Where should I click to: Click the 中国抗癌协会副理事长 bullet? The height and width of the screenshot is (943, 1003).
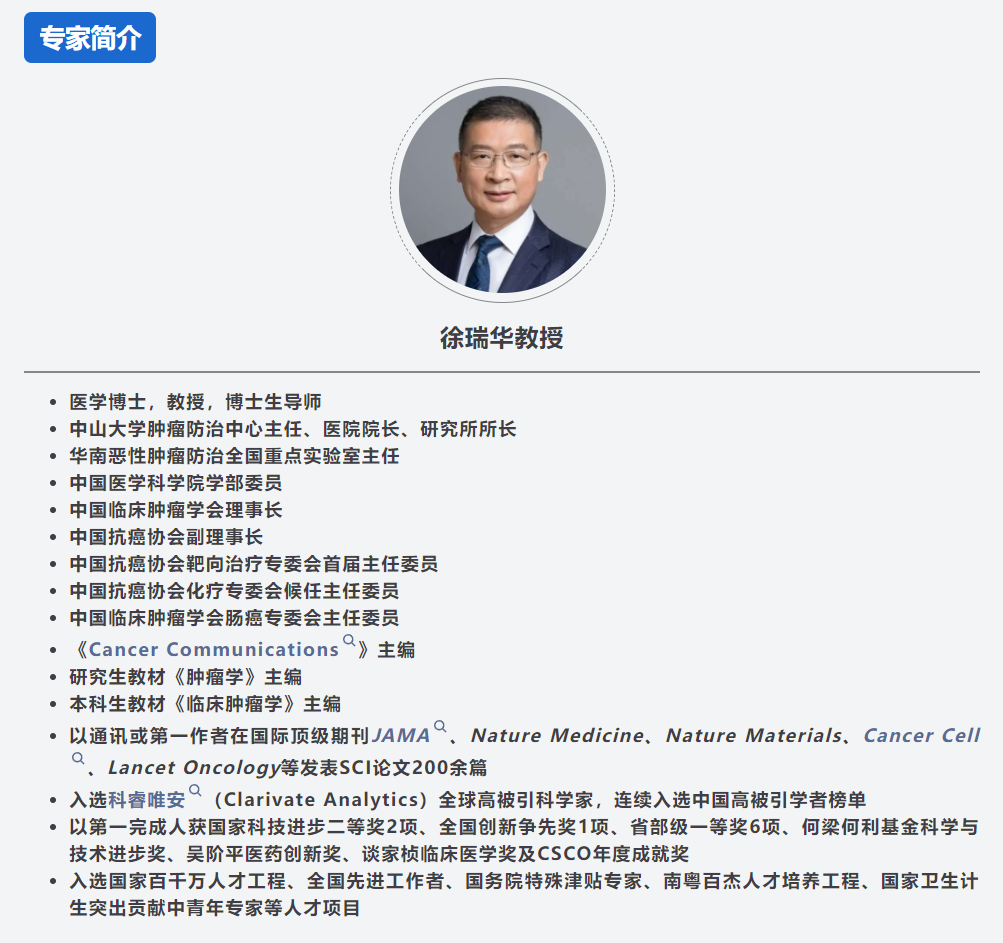coord(166,537)
